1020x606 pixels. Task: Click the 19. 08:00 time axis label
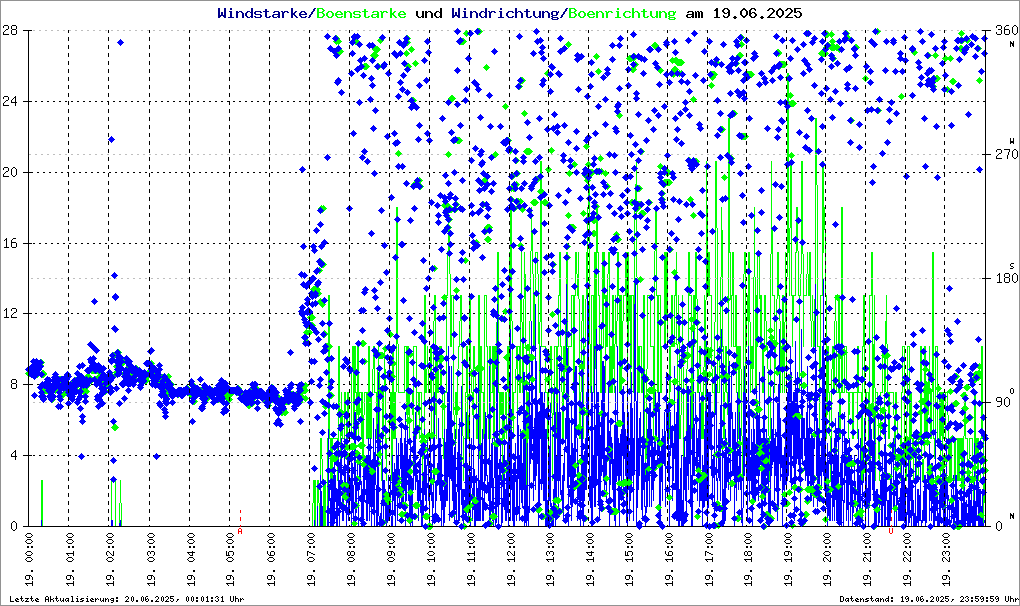[x=350, y=559]
